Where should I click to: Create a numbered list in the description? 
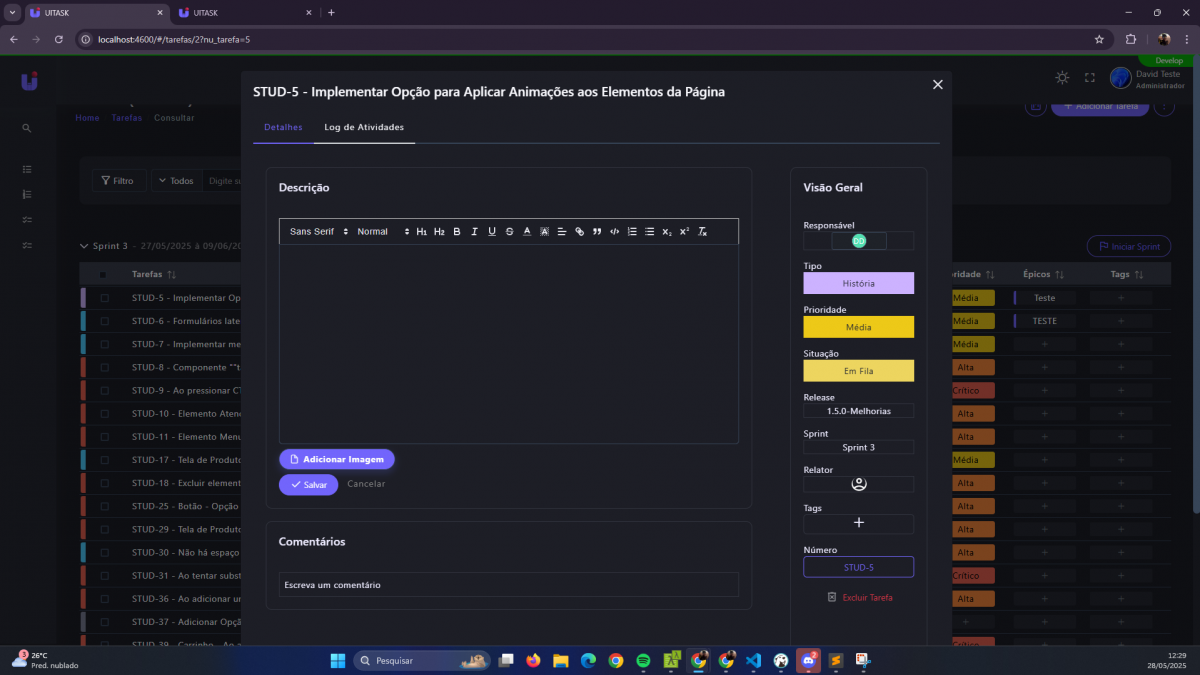(632, 232)
